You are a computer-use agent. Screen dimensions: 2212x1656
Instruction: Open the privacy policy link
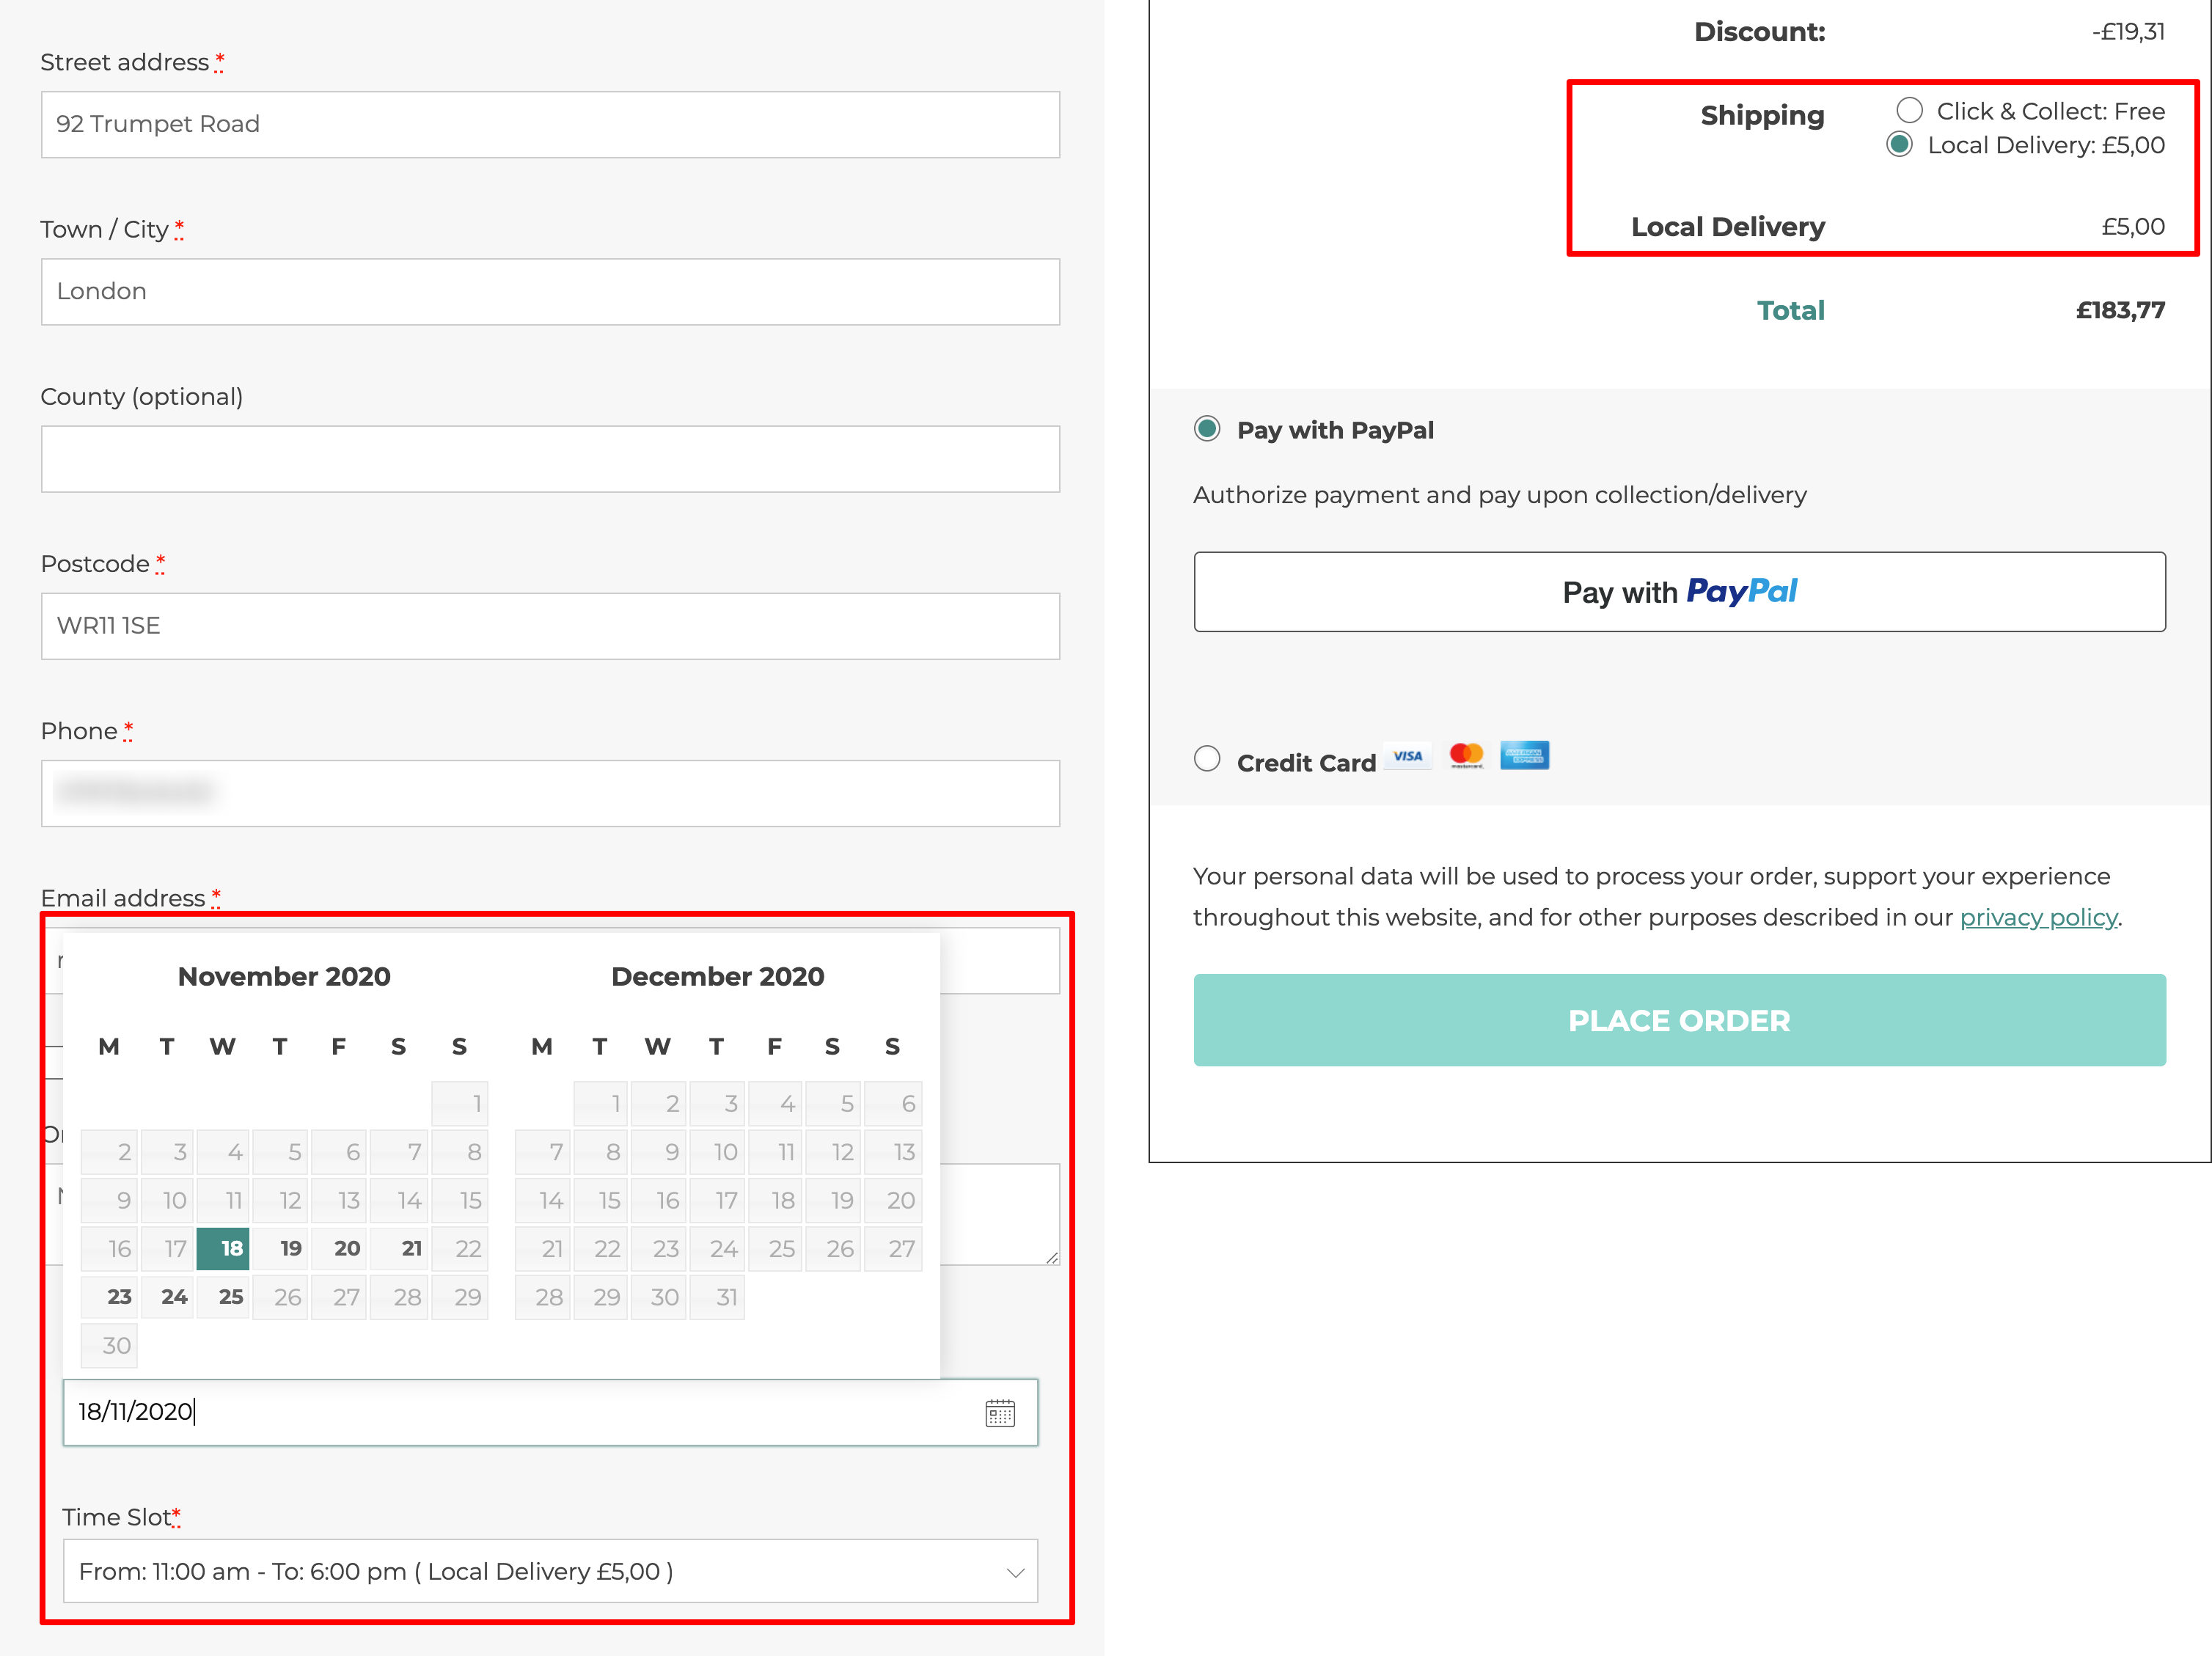point(2038,918)
